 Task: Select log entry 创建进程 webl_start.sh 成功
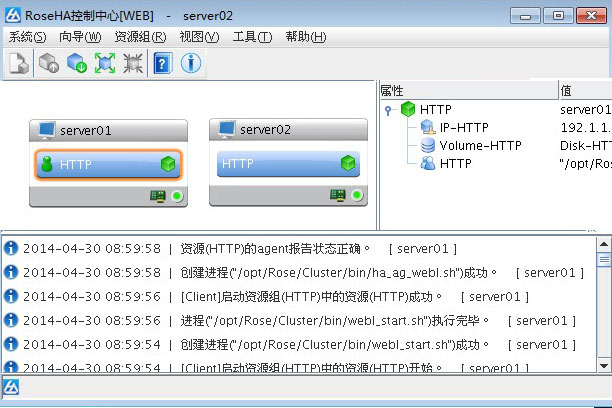coord(300,344)
